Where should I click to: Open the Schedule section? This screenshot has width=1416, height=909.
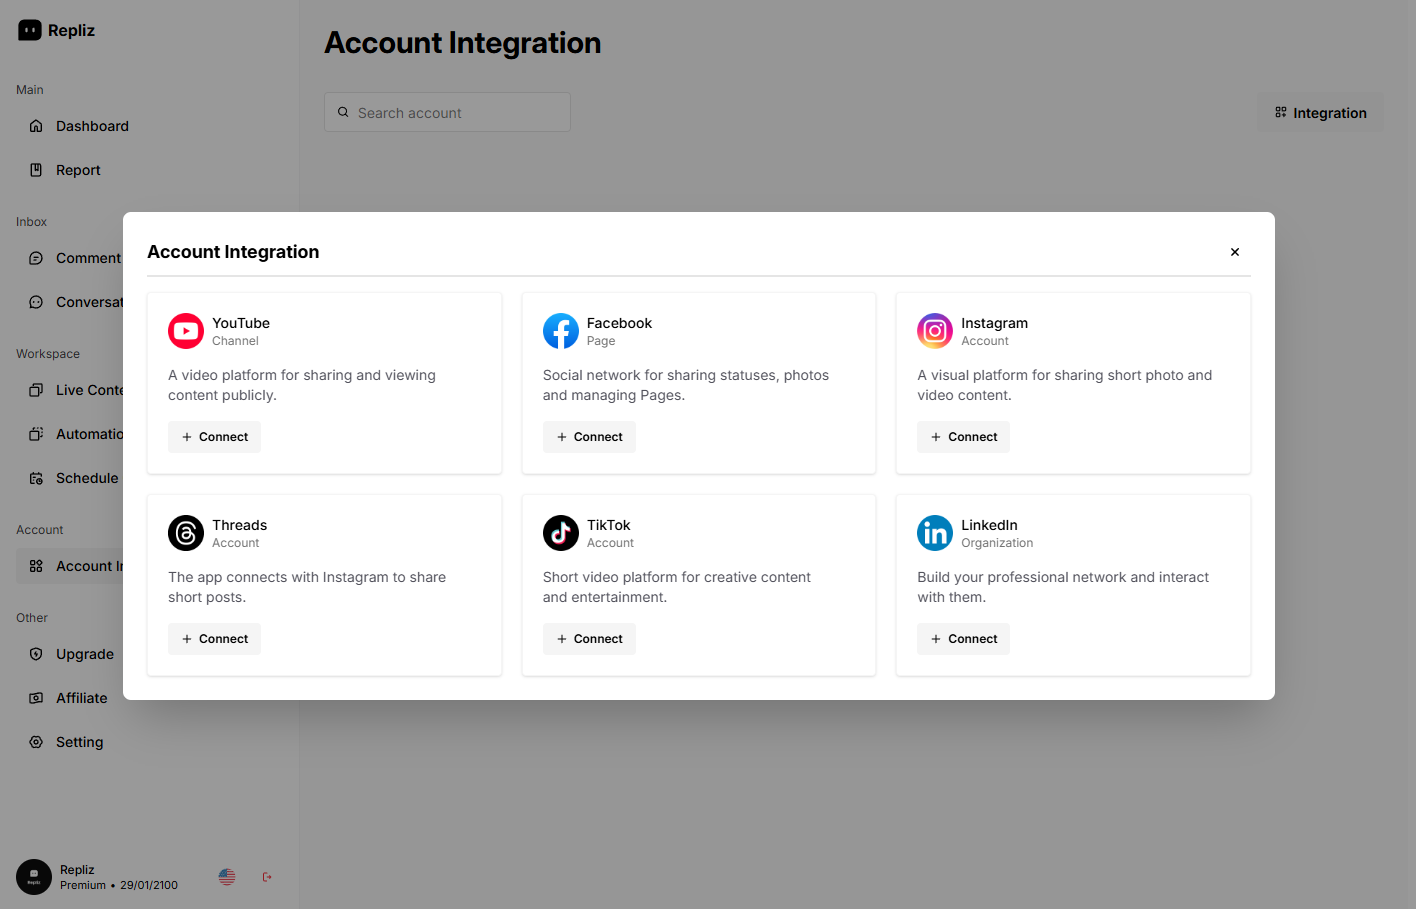87,477
